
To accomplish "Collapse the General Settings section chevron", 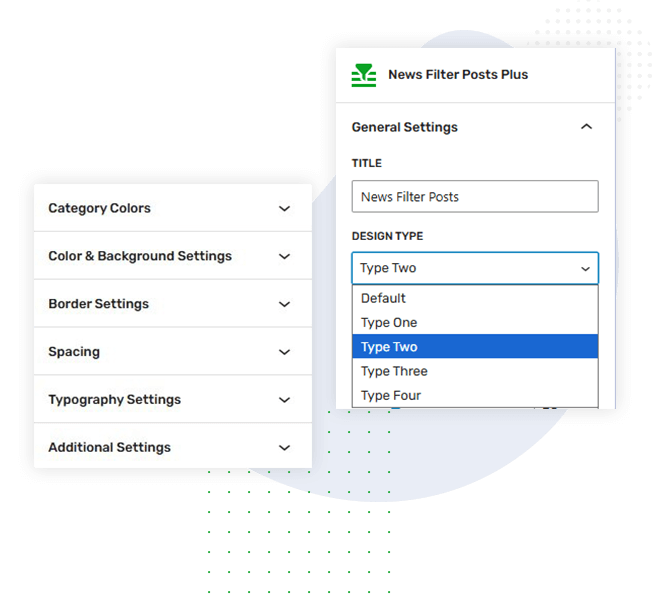I will tap(586, 127).
